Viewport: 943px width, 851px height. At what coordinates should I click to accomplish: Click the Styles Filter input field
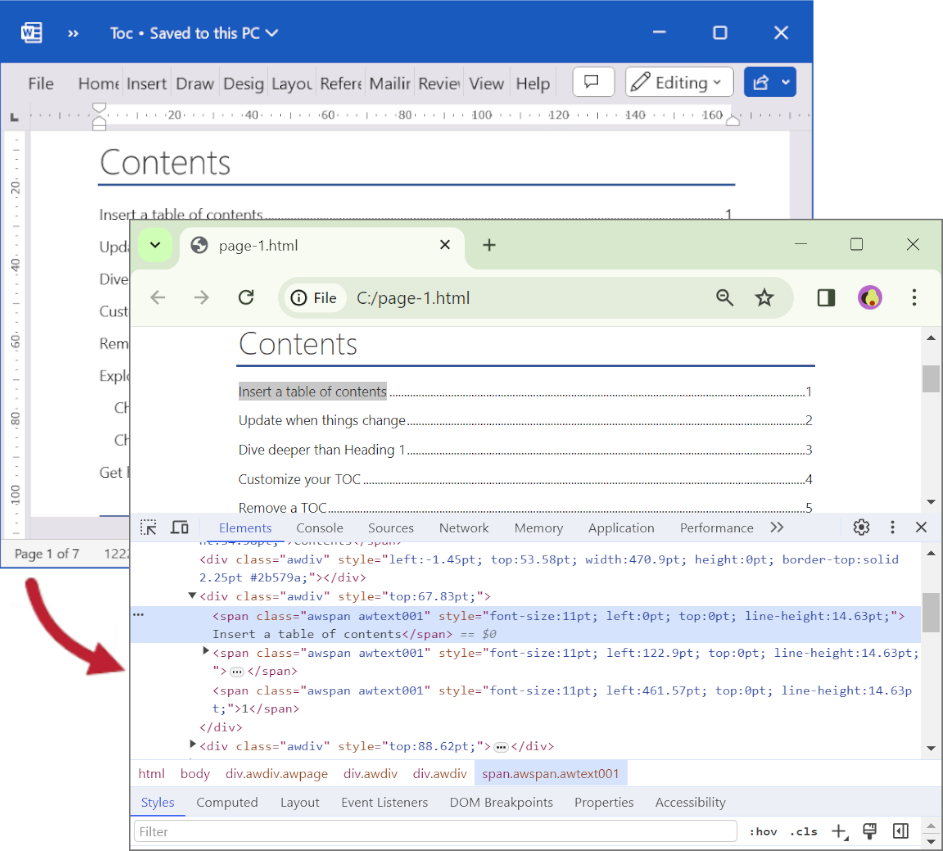click(x=435, y=831)
